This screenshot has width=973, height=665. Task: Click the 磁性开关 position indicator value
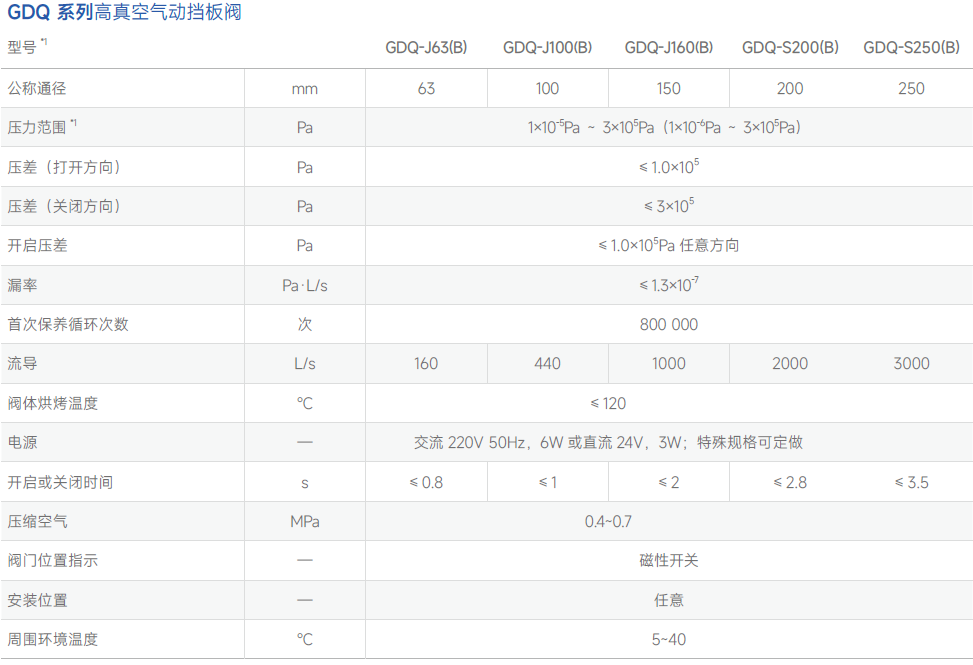(x=668, y=560)
